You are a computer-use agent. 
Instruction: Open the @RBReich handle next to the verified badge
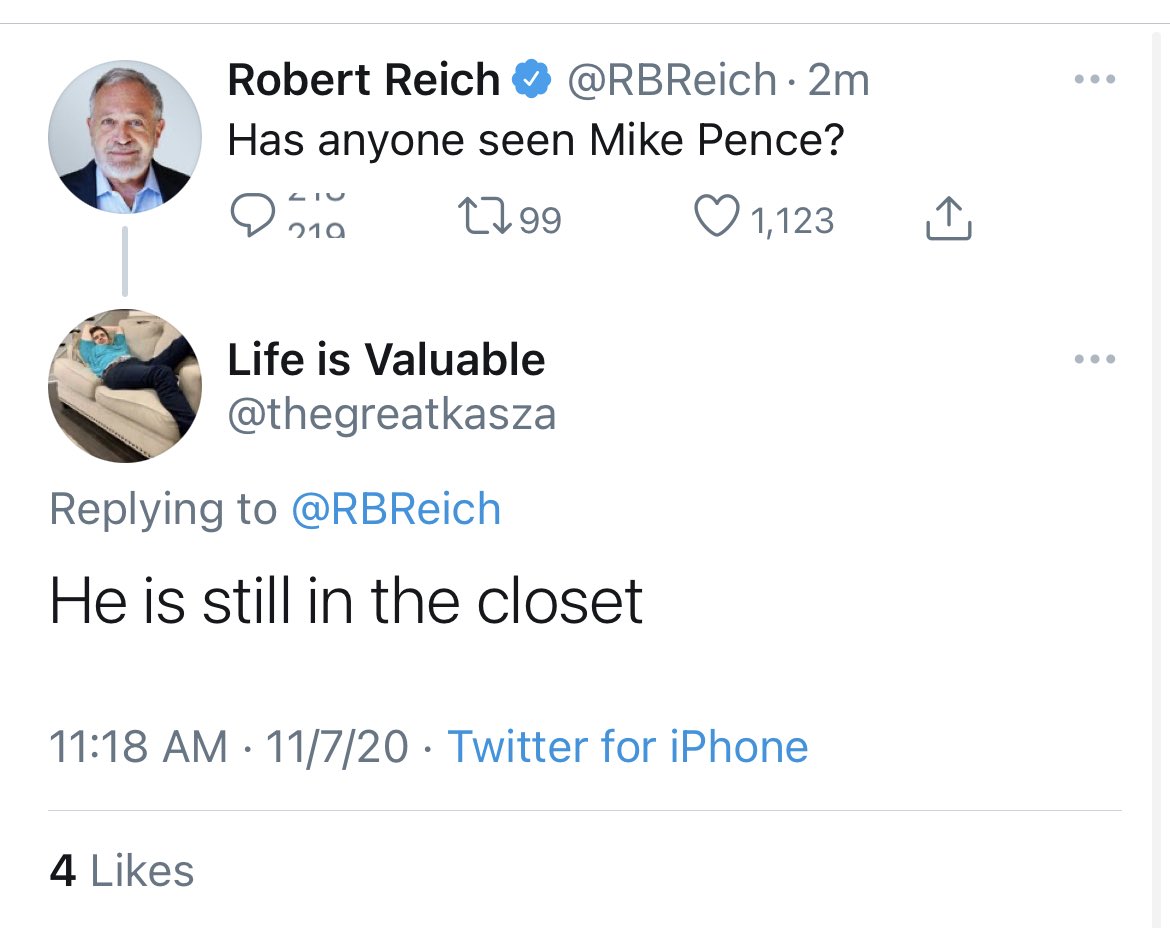[672, 80]
